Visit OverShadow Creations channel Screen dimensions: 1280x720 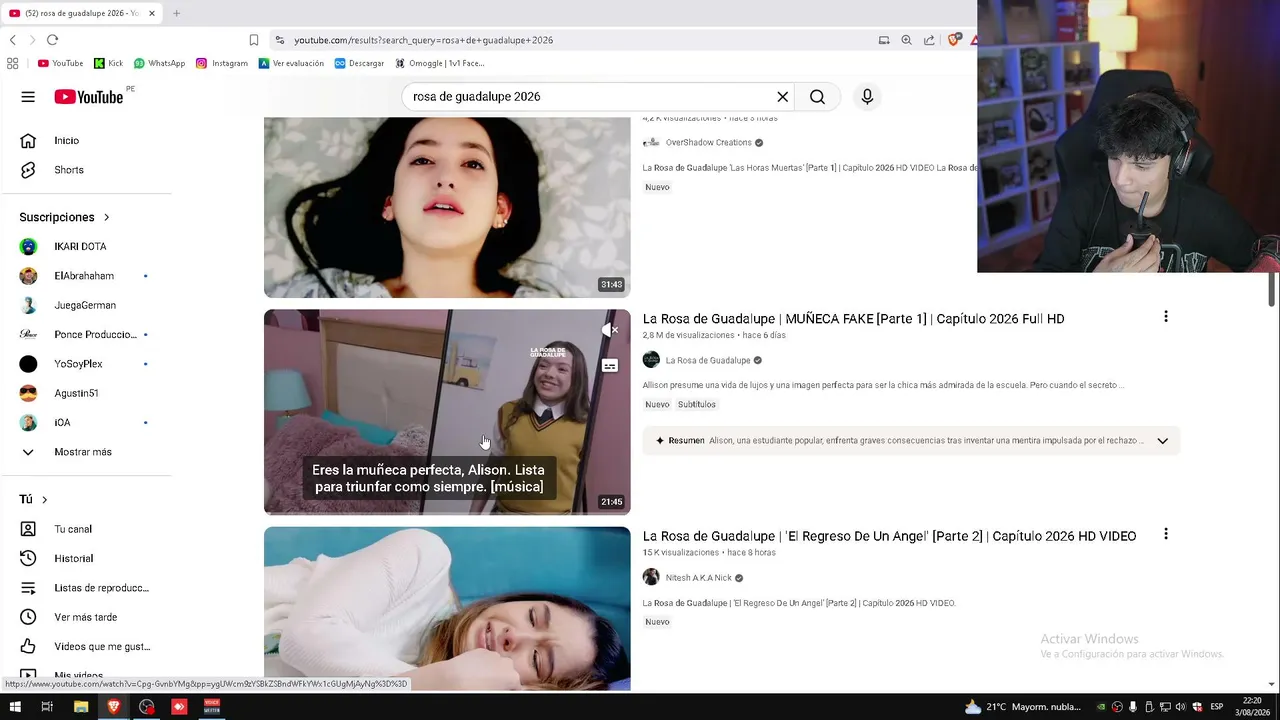point(708,143)
